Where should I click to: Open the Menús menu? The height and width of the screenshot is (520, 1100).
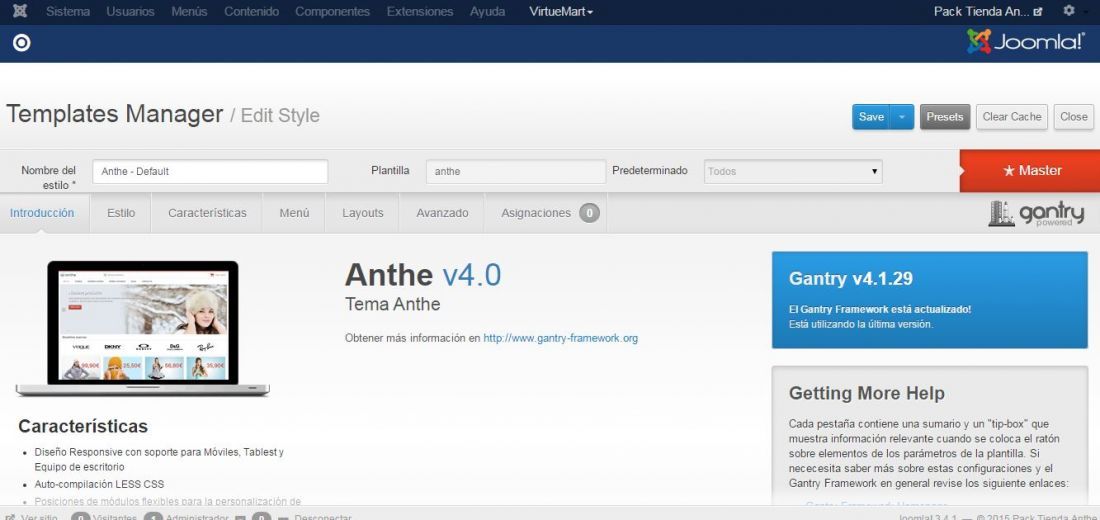click(189, 11)
